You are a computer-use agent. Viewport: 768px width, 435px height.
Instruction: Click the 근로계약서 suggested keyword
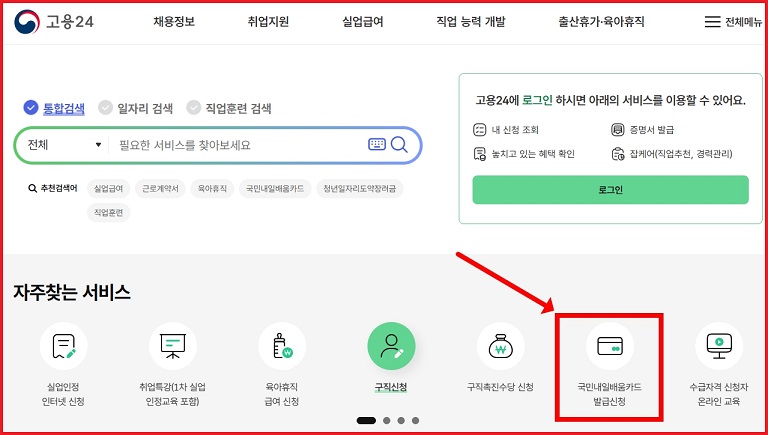(160, 189)
